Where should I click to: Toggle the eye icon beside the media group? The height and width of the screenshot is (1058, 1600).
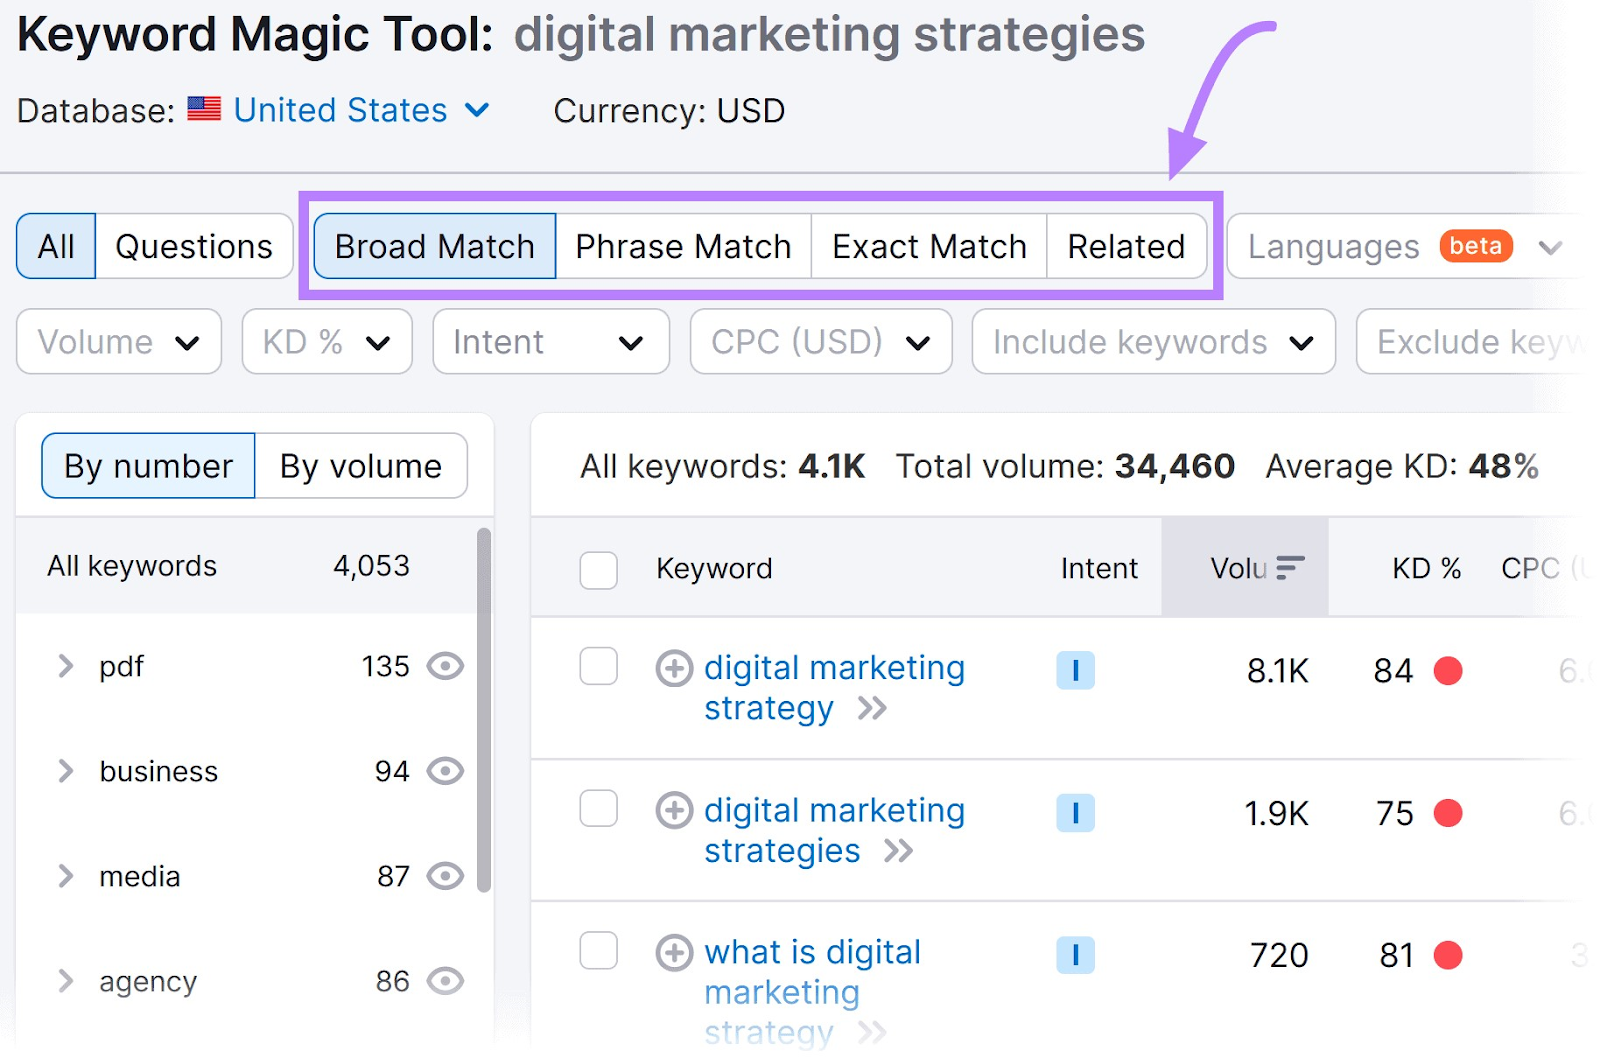[447, 876]
